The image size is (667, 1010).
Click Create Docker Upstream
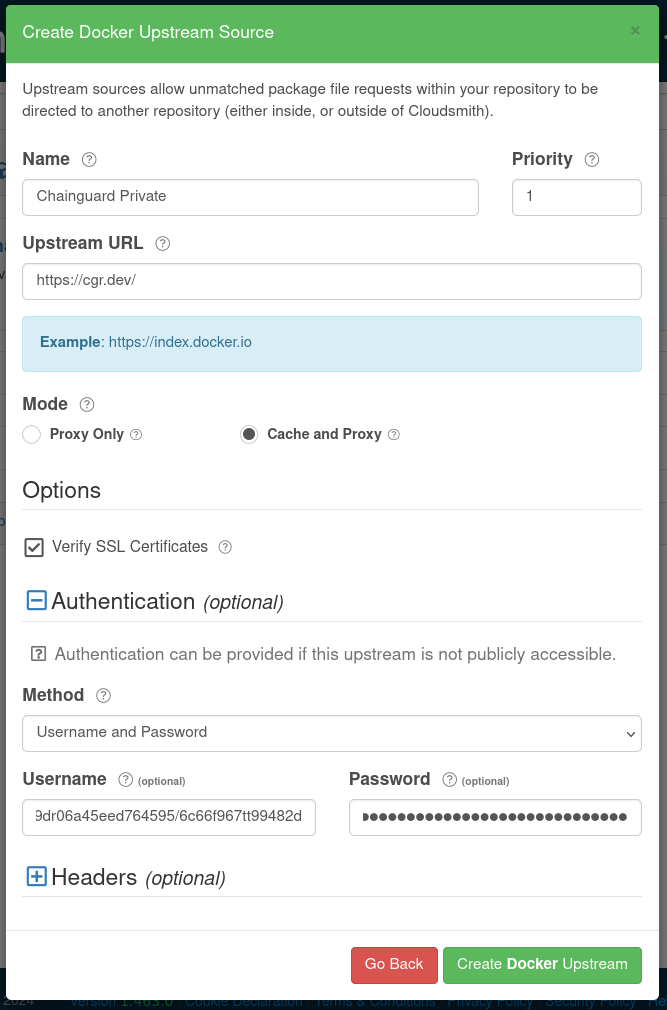[x=542, y=965]
